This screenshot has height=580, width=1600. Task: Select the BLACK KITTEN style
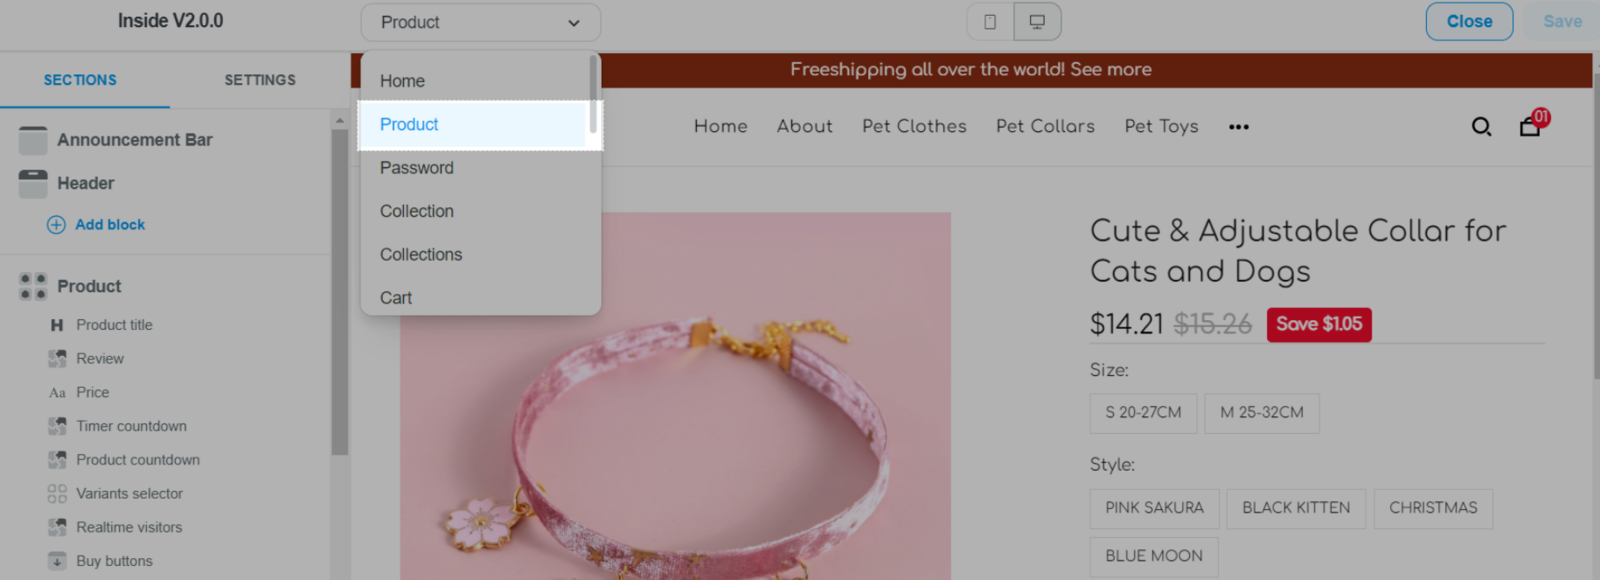(x=1296, y=508)
